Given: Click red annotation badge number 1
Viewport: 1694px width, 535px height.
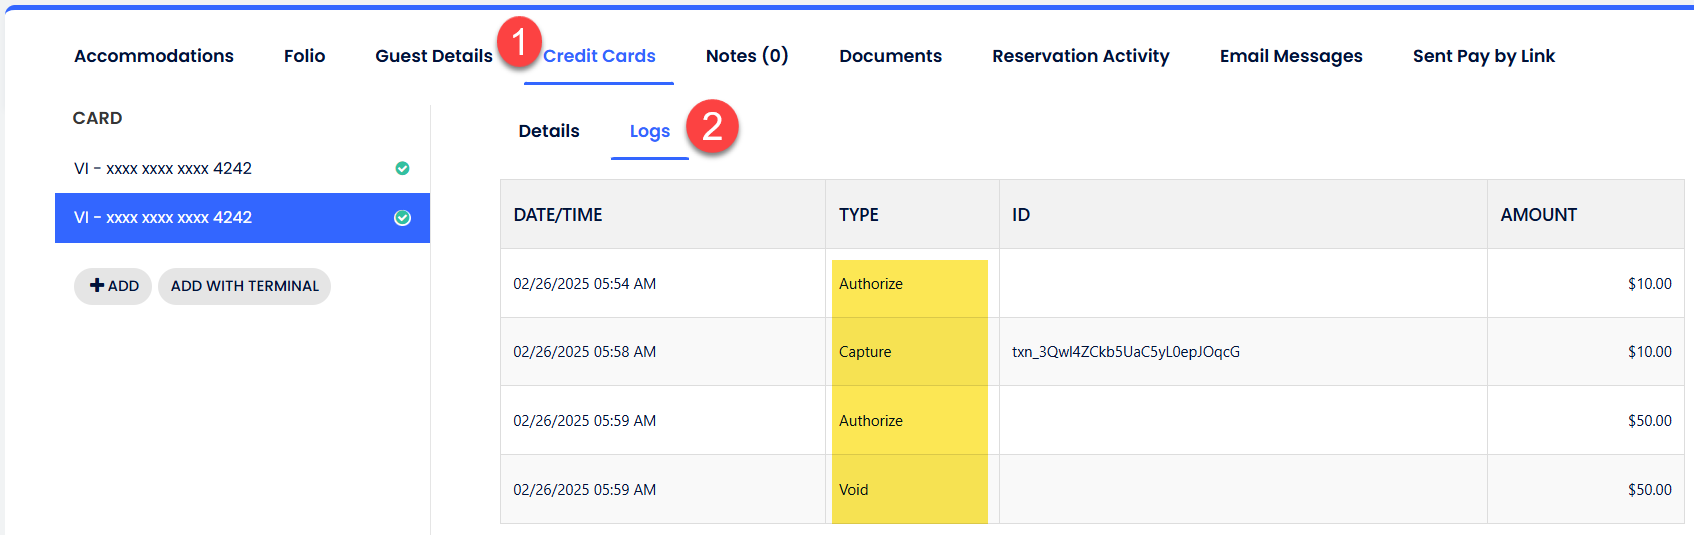Looking at the screenshot, I should [x=519, y=43].
